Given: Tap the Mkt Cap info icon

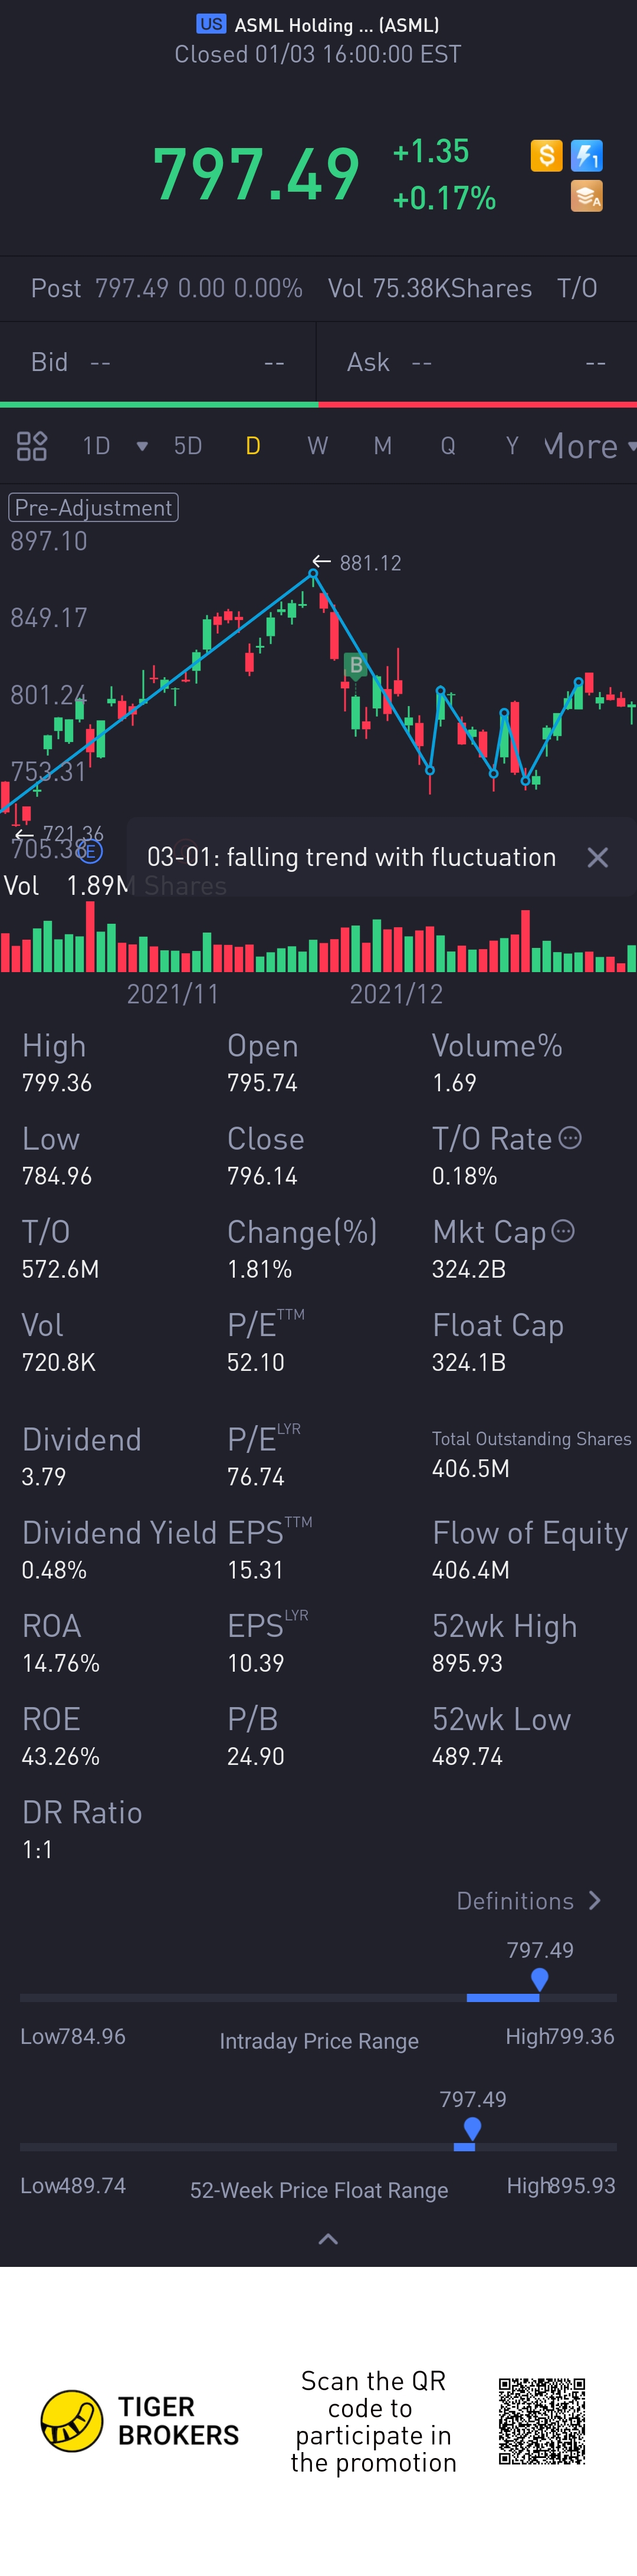Looking at the screenshot, I should [564, 1230].
